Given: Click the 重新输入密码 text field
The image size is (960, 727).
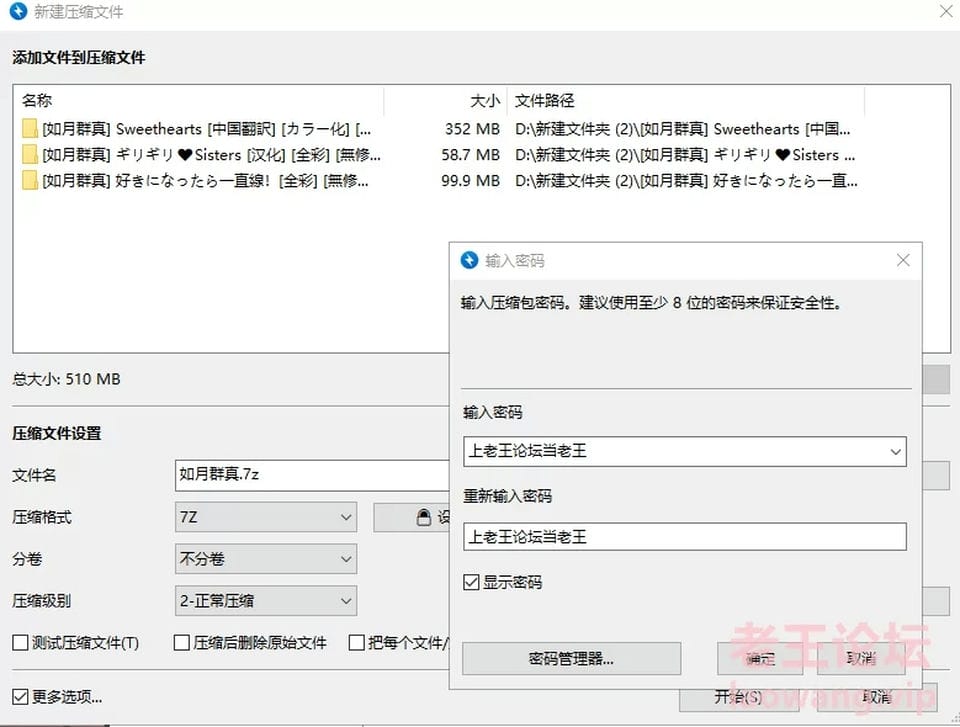Looking at the screenshot, I should click(x=684, y=537).
